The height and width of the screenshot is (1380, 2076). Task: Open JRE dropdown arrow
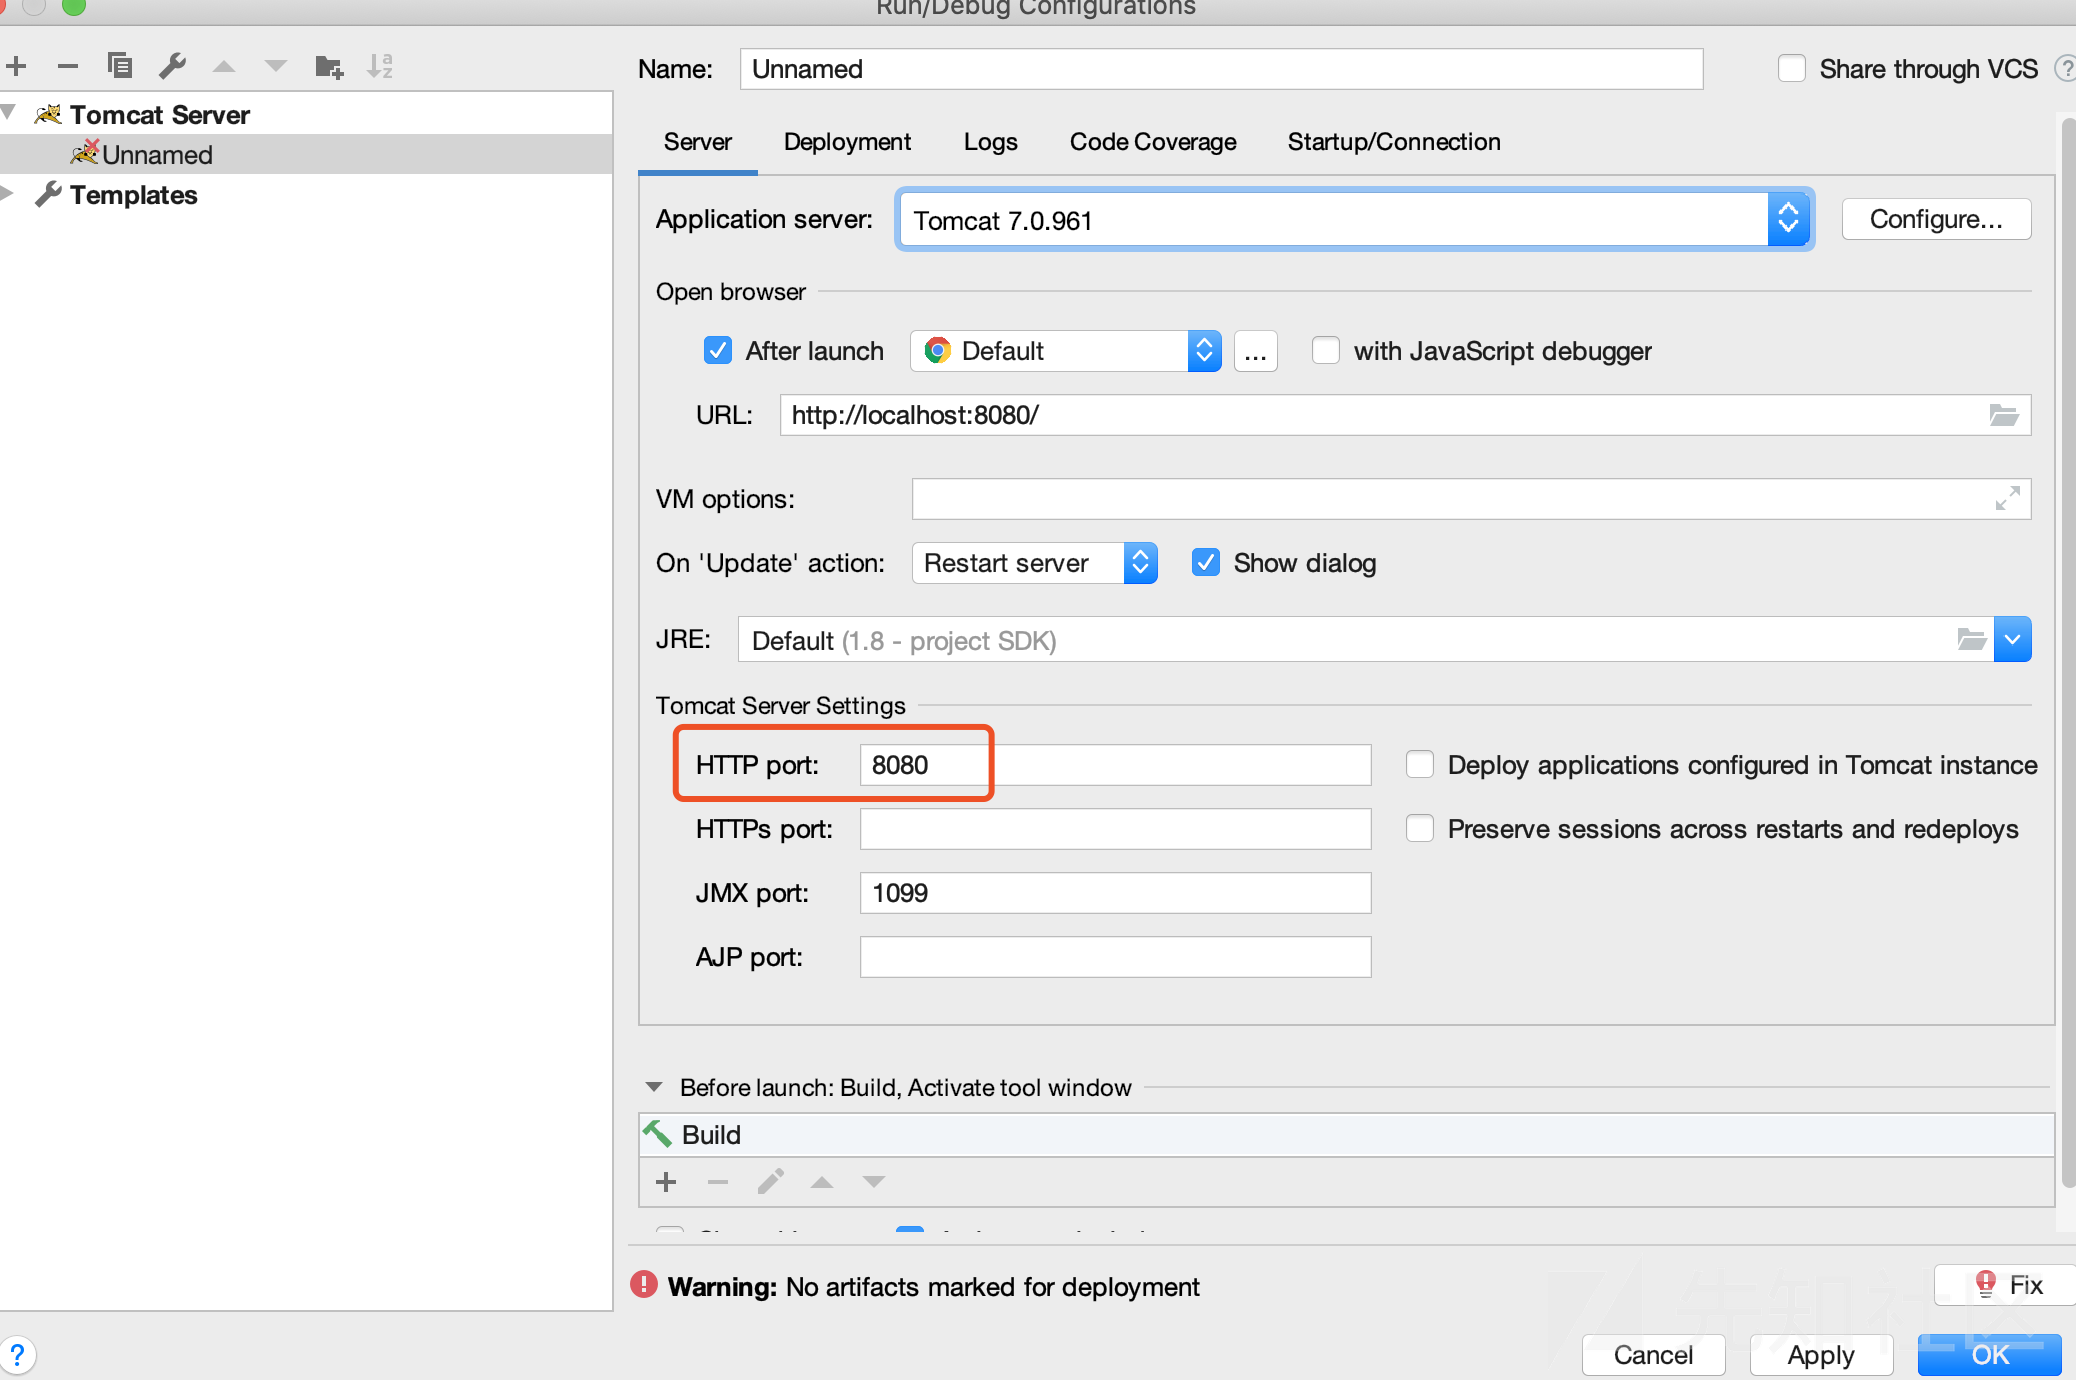(x=2013, y=639)
